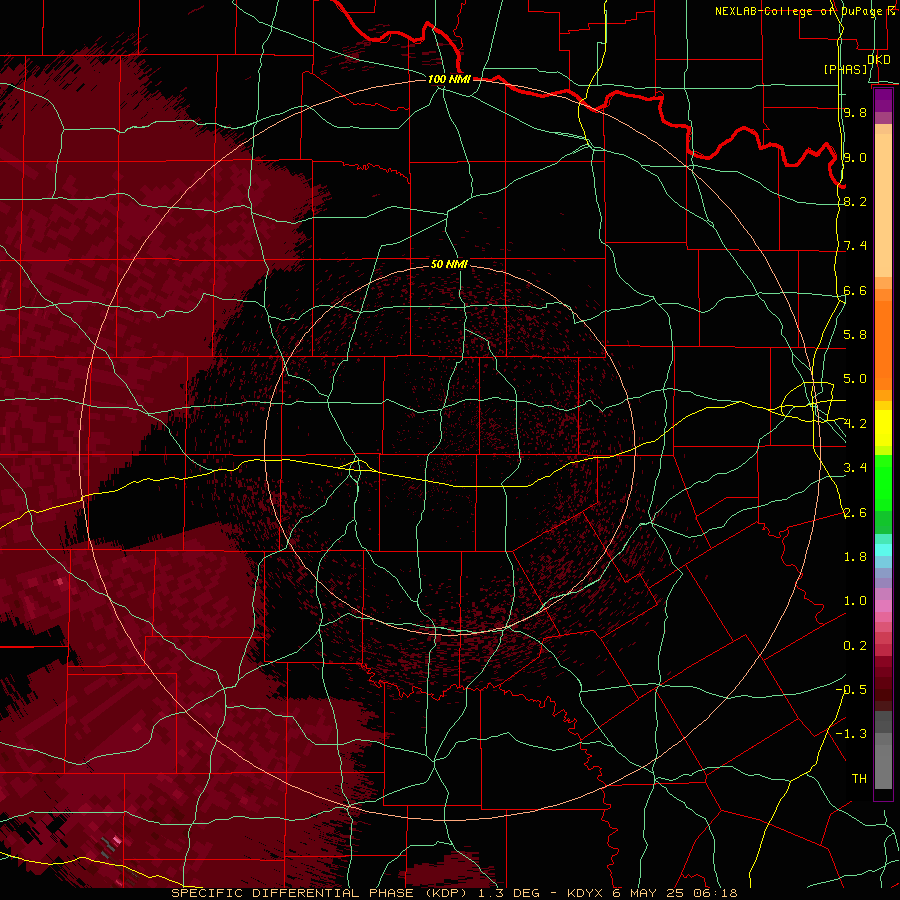Click the -1.3 scale value
The width and height of the screenshot is (900, 900).
(x=851, y=734)
